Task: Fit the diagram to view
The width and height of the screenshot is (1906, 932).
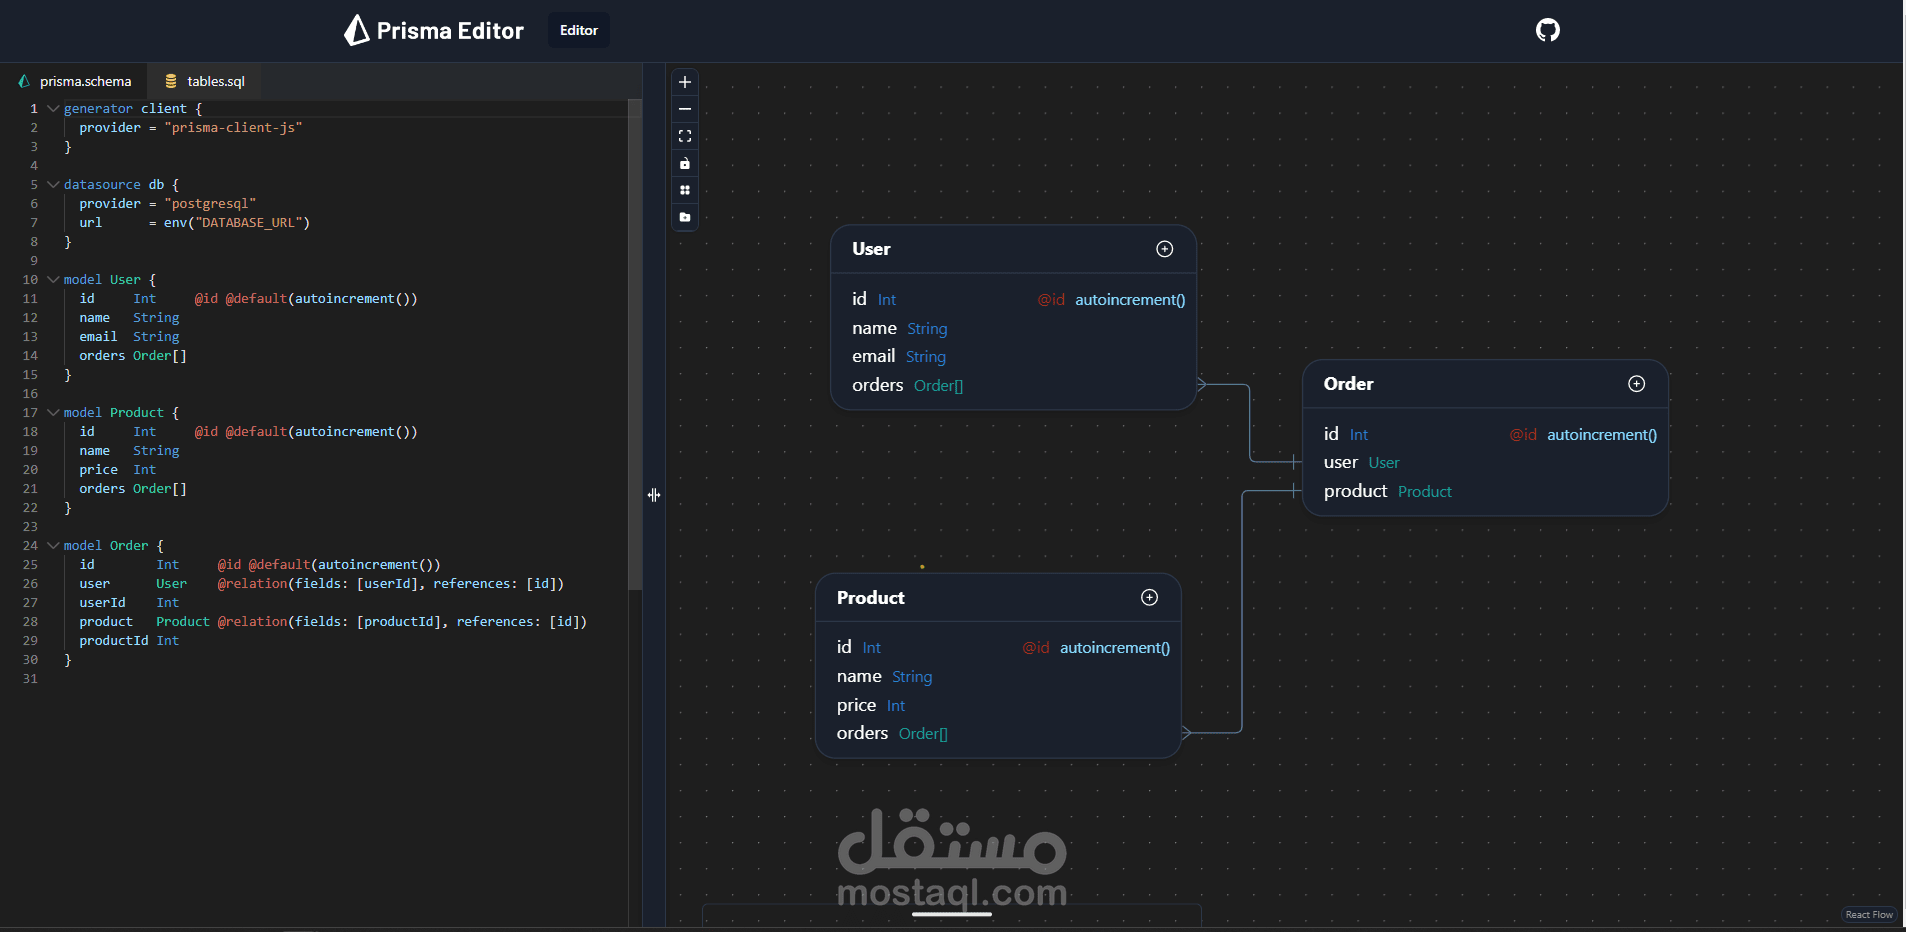Action: 685,136
